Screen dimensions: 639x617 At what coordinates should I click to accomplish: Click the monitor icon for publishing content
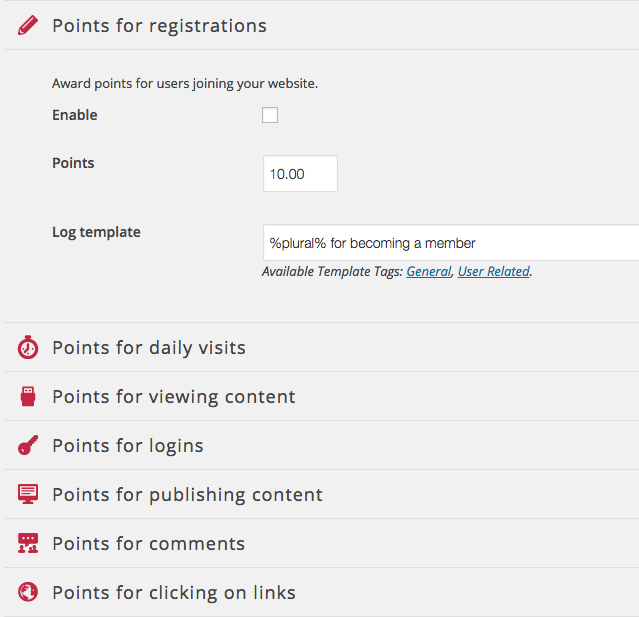[28, 494]
